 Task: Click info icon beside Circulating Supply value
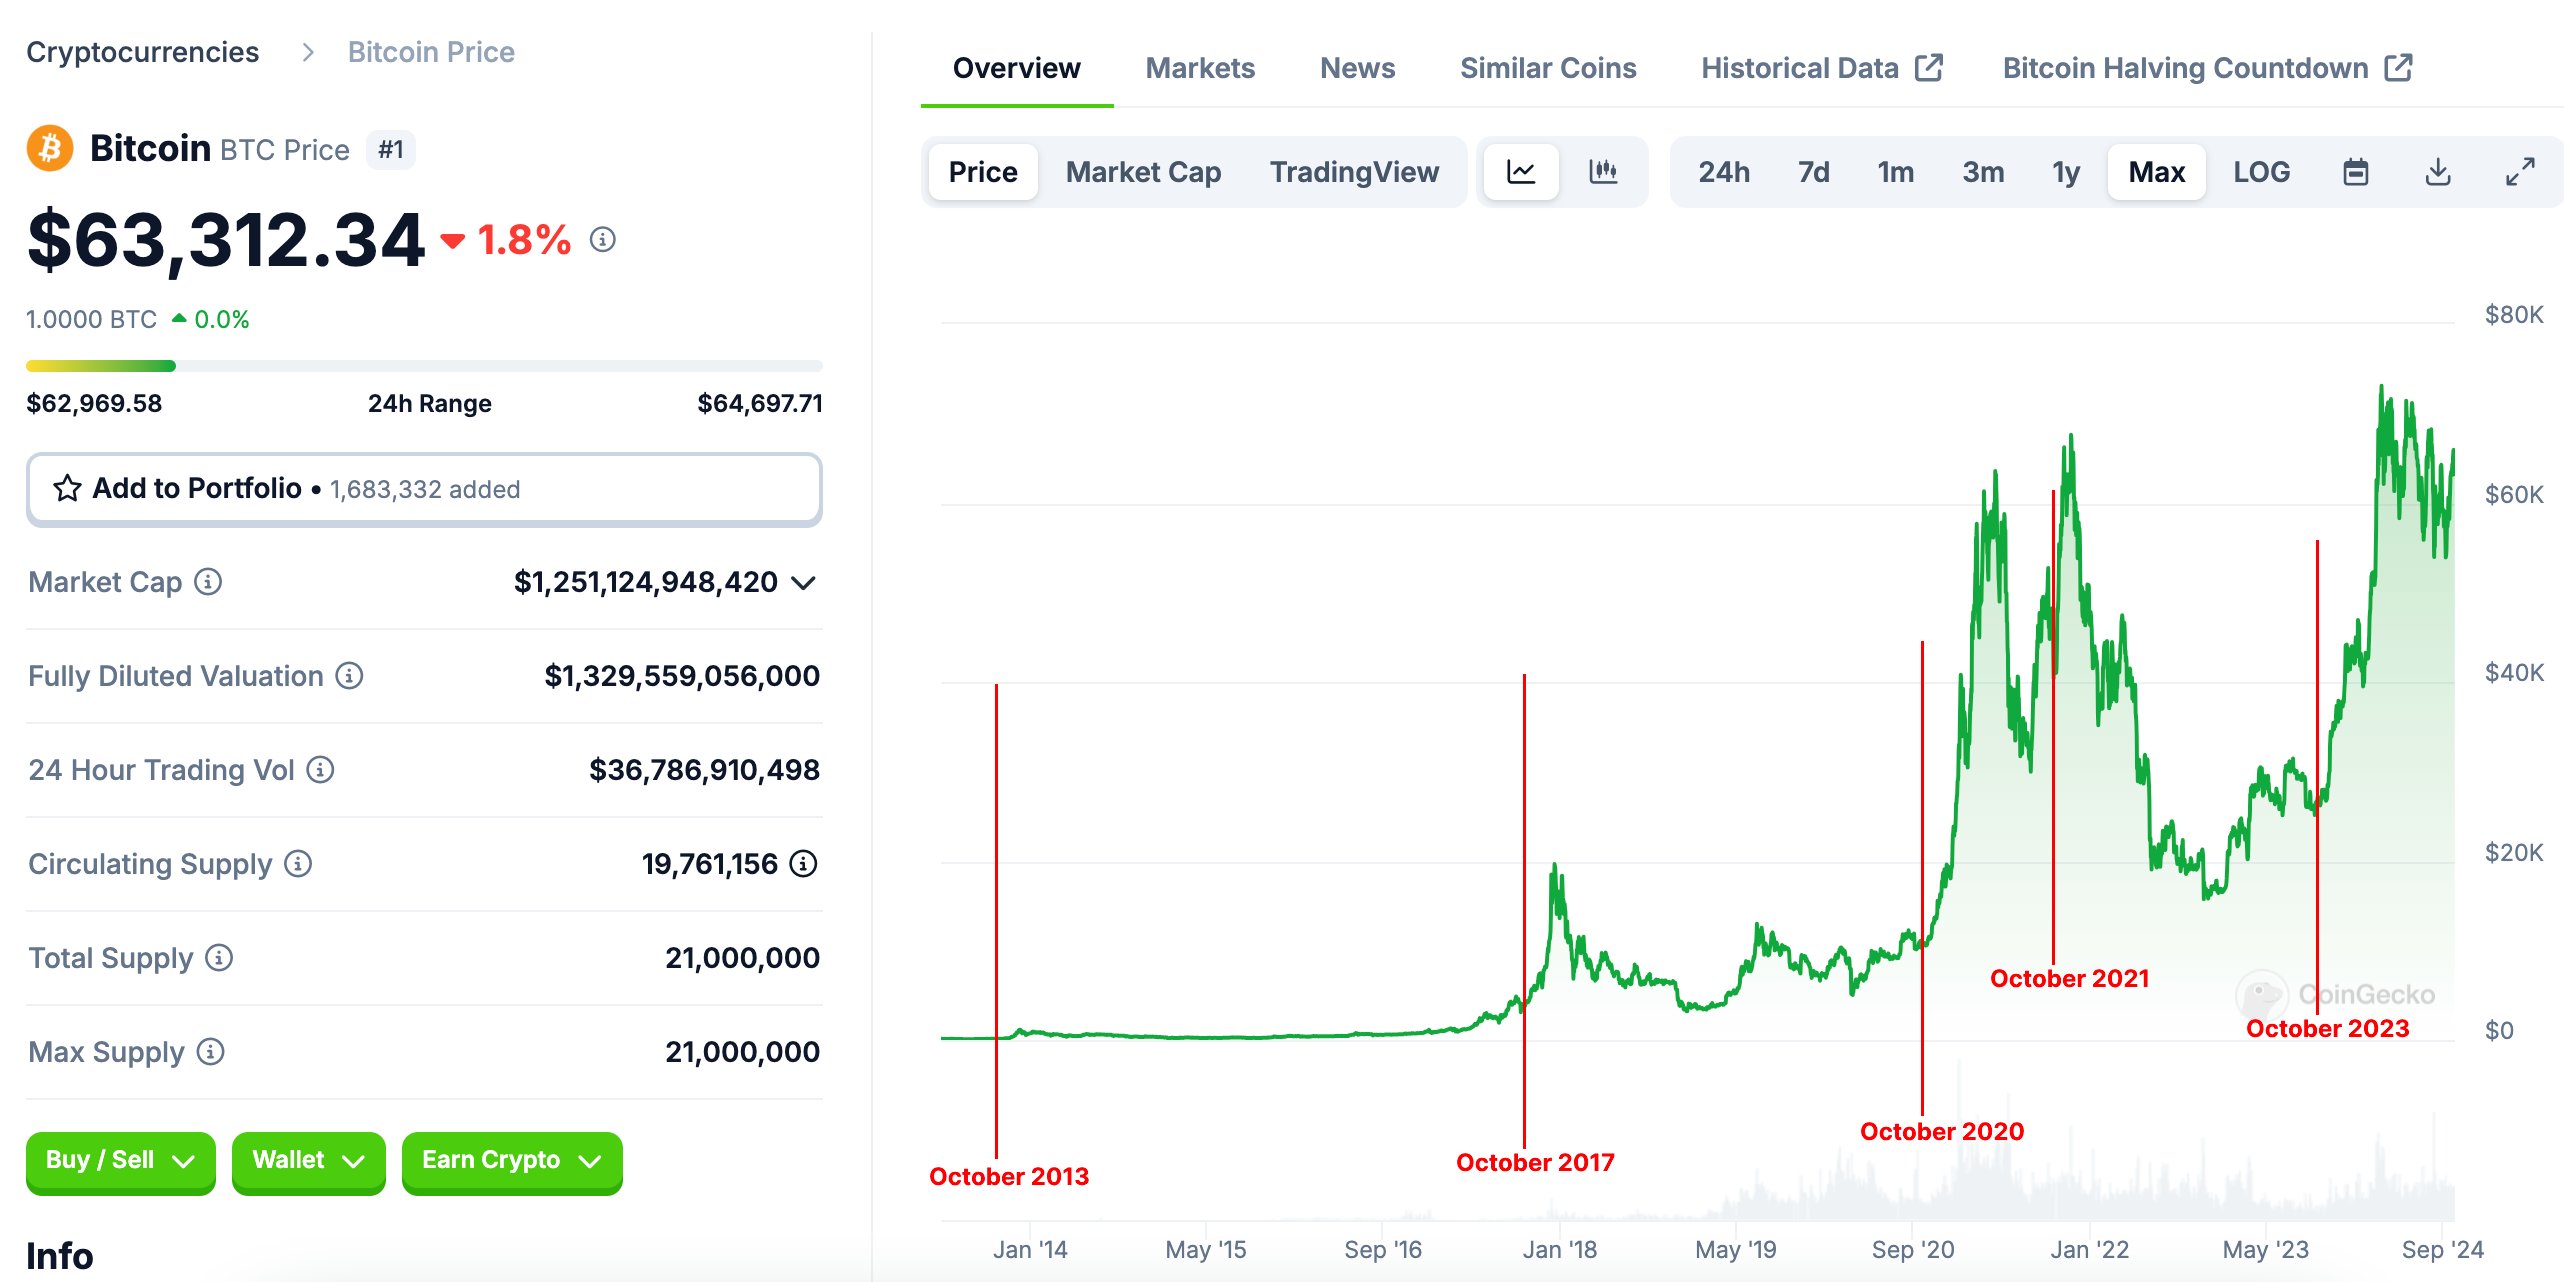coord(803,864)
